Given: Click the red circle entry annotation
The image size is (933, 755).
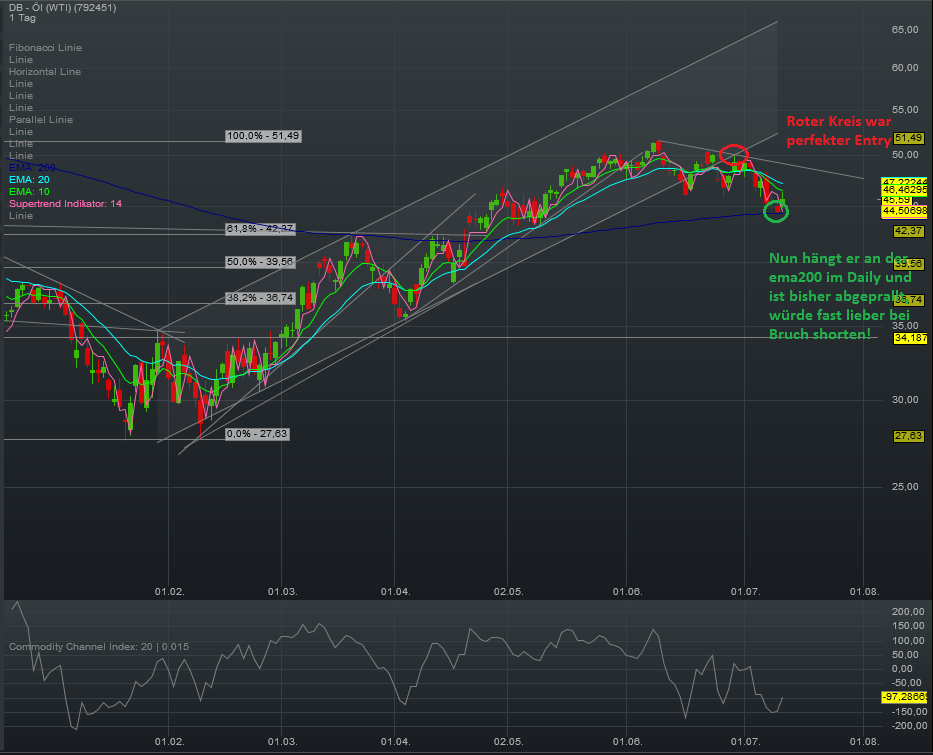Looking at the screenshot, I should [733, 156].
